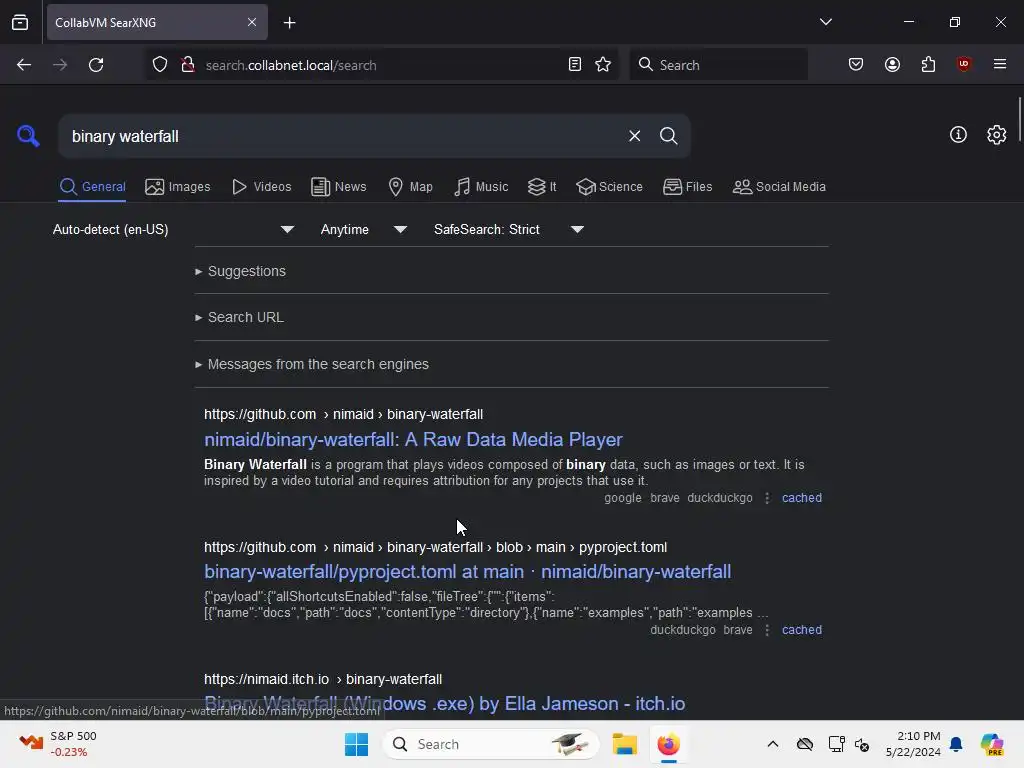Show hidden system tray icons
The image size is (1024, 768).
click(773, 744)
